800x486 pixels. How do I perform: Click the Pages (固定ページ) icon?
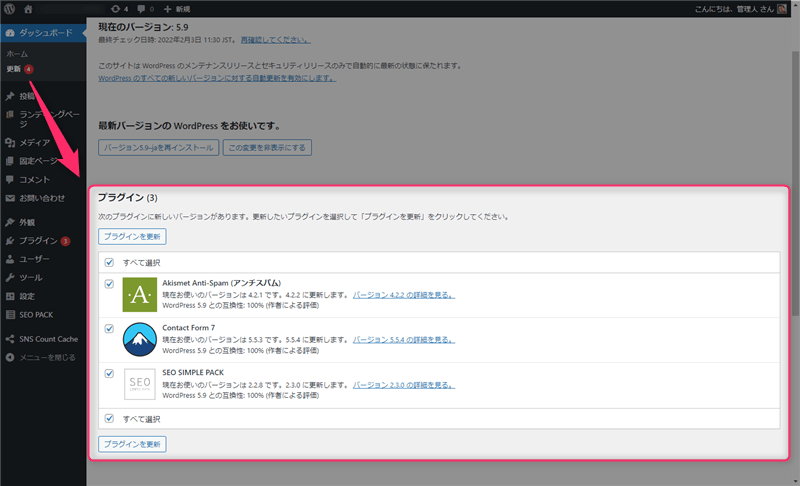10,161
